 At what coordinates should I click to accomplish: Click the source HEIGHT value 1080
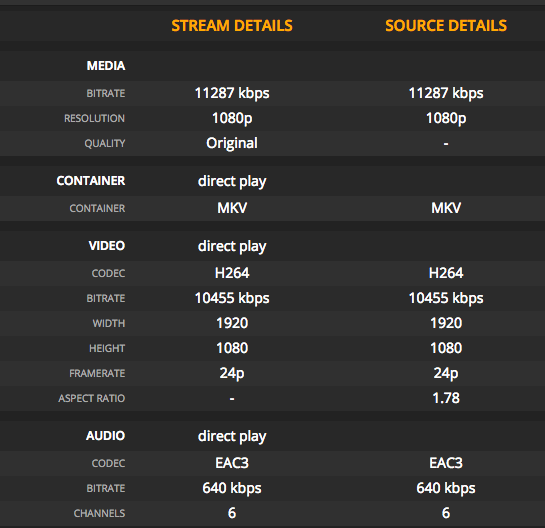[x=446, y=348]
